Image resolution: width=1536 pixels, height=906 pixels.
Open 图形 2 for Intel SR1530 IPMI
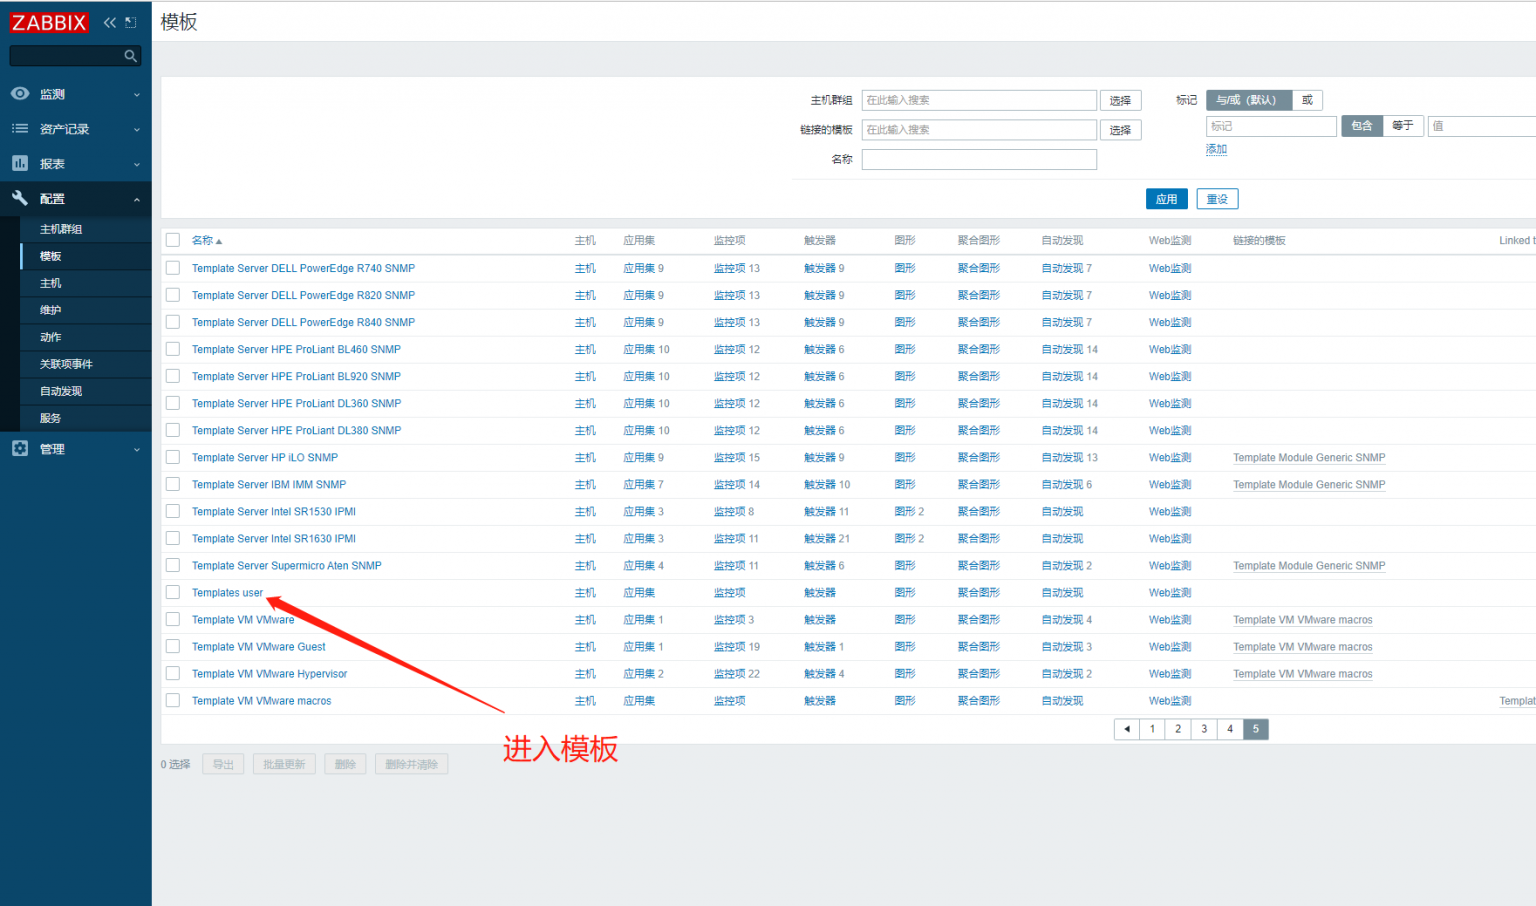[909, 511]
